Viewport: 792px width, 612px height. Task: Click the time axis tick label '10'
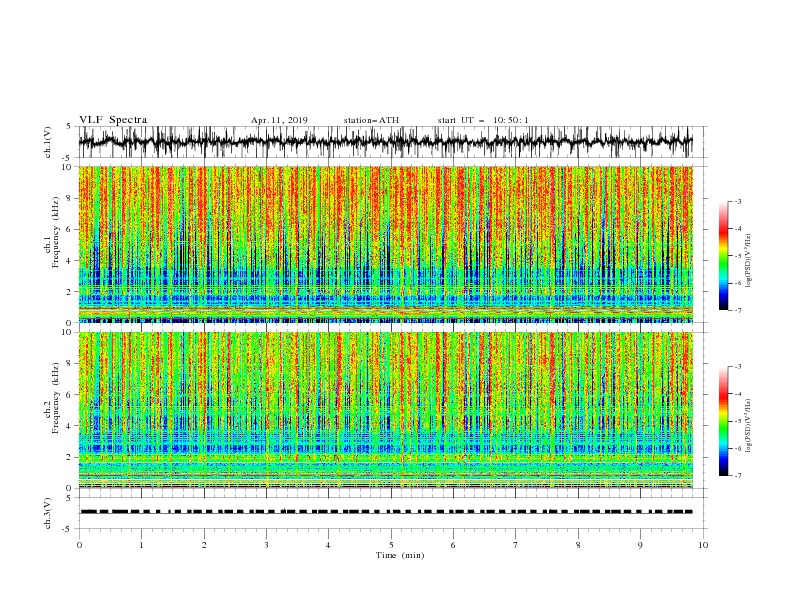click(703, 545)
